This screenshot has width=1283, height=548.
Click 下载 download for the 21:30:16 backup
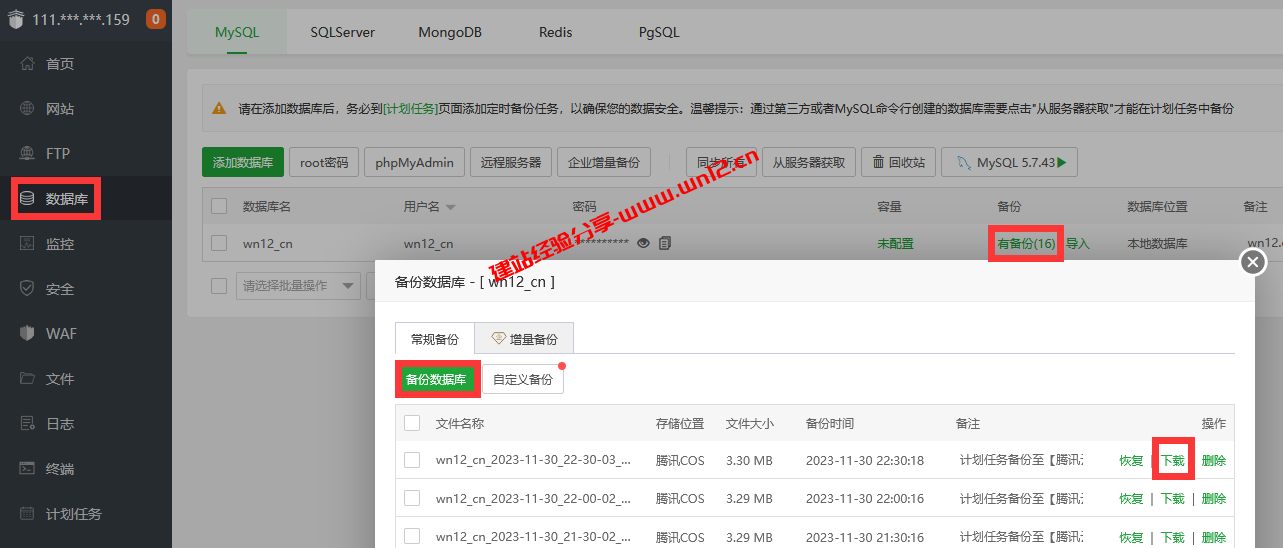pos(1172,538)
